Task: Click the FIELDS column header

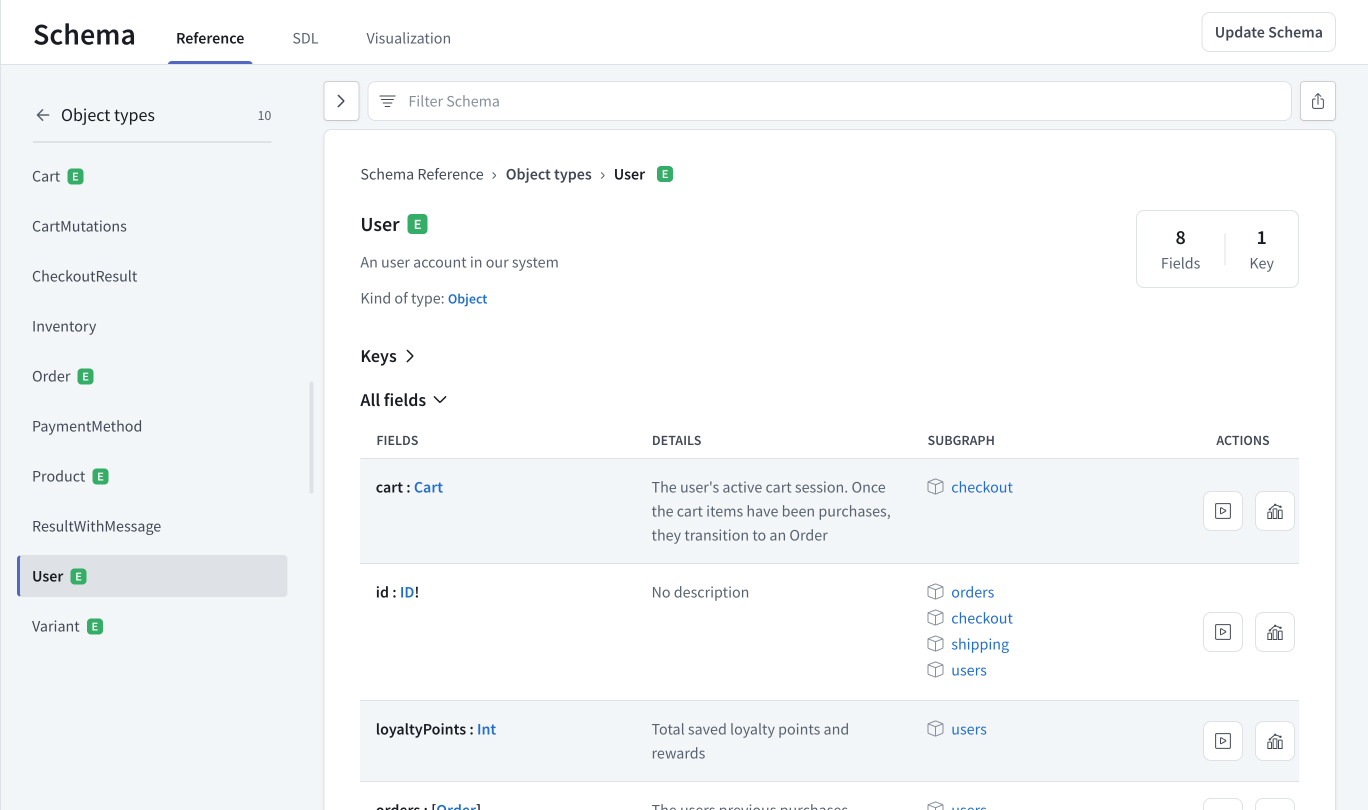Action: click(x=397, y=440)
